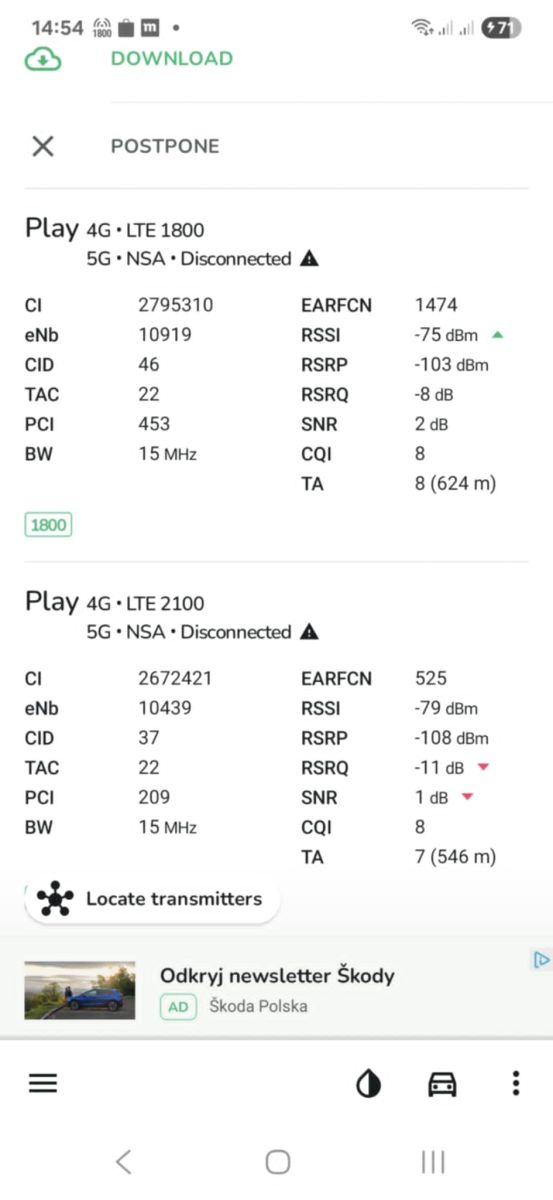Tap the DOWNLOAD text button
The image size is (553, 1200).
click(x=172, y=58)
